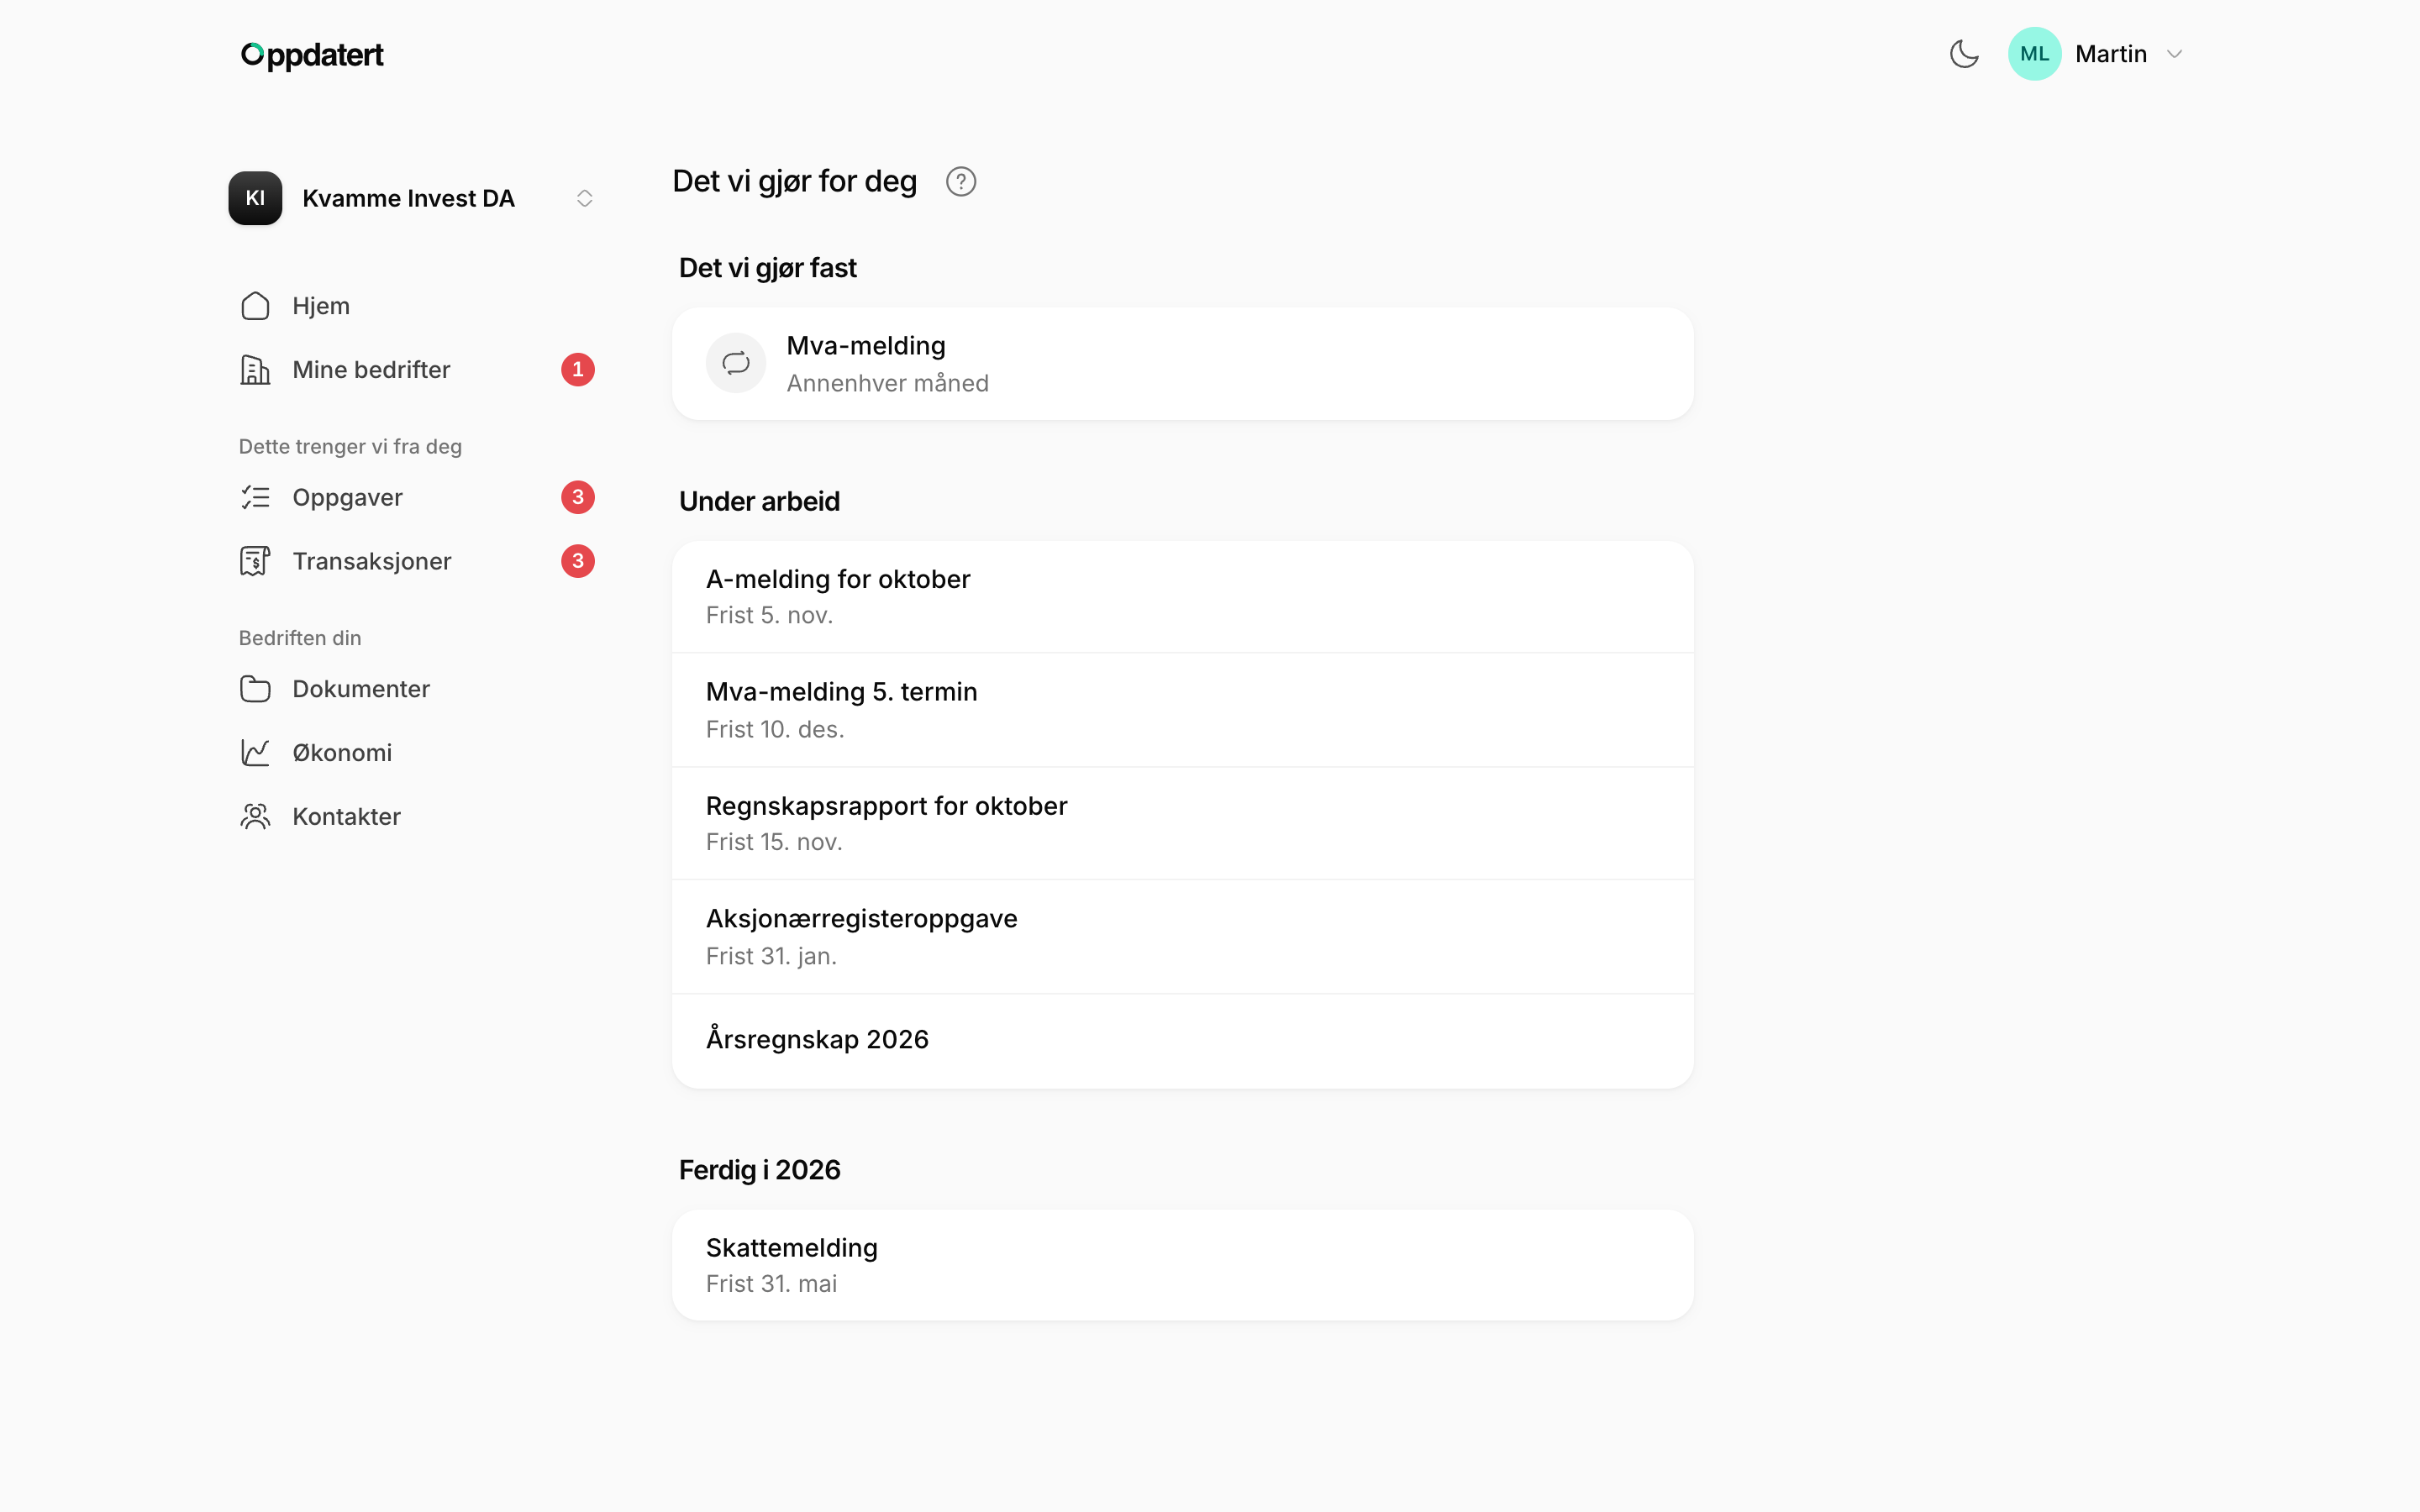
Task: Click the Kvamme Invest DA company name
Action: click(408, 198)
